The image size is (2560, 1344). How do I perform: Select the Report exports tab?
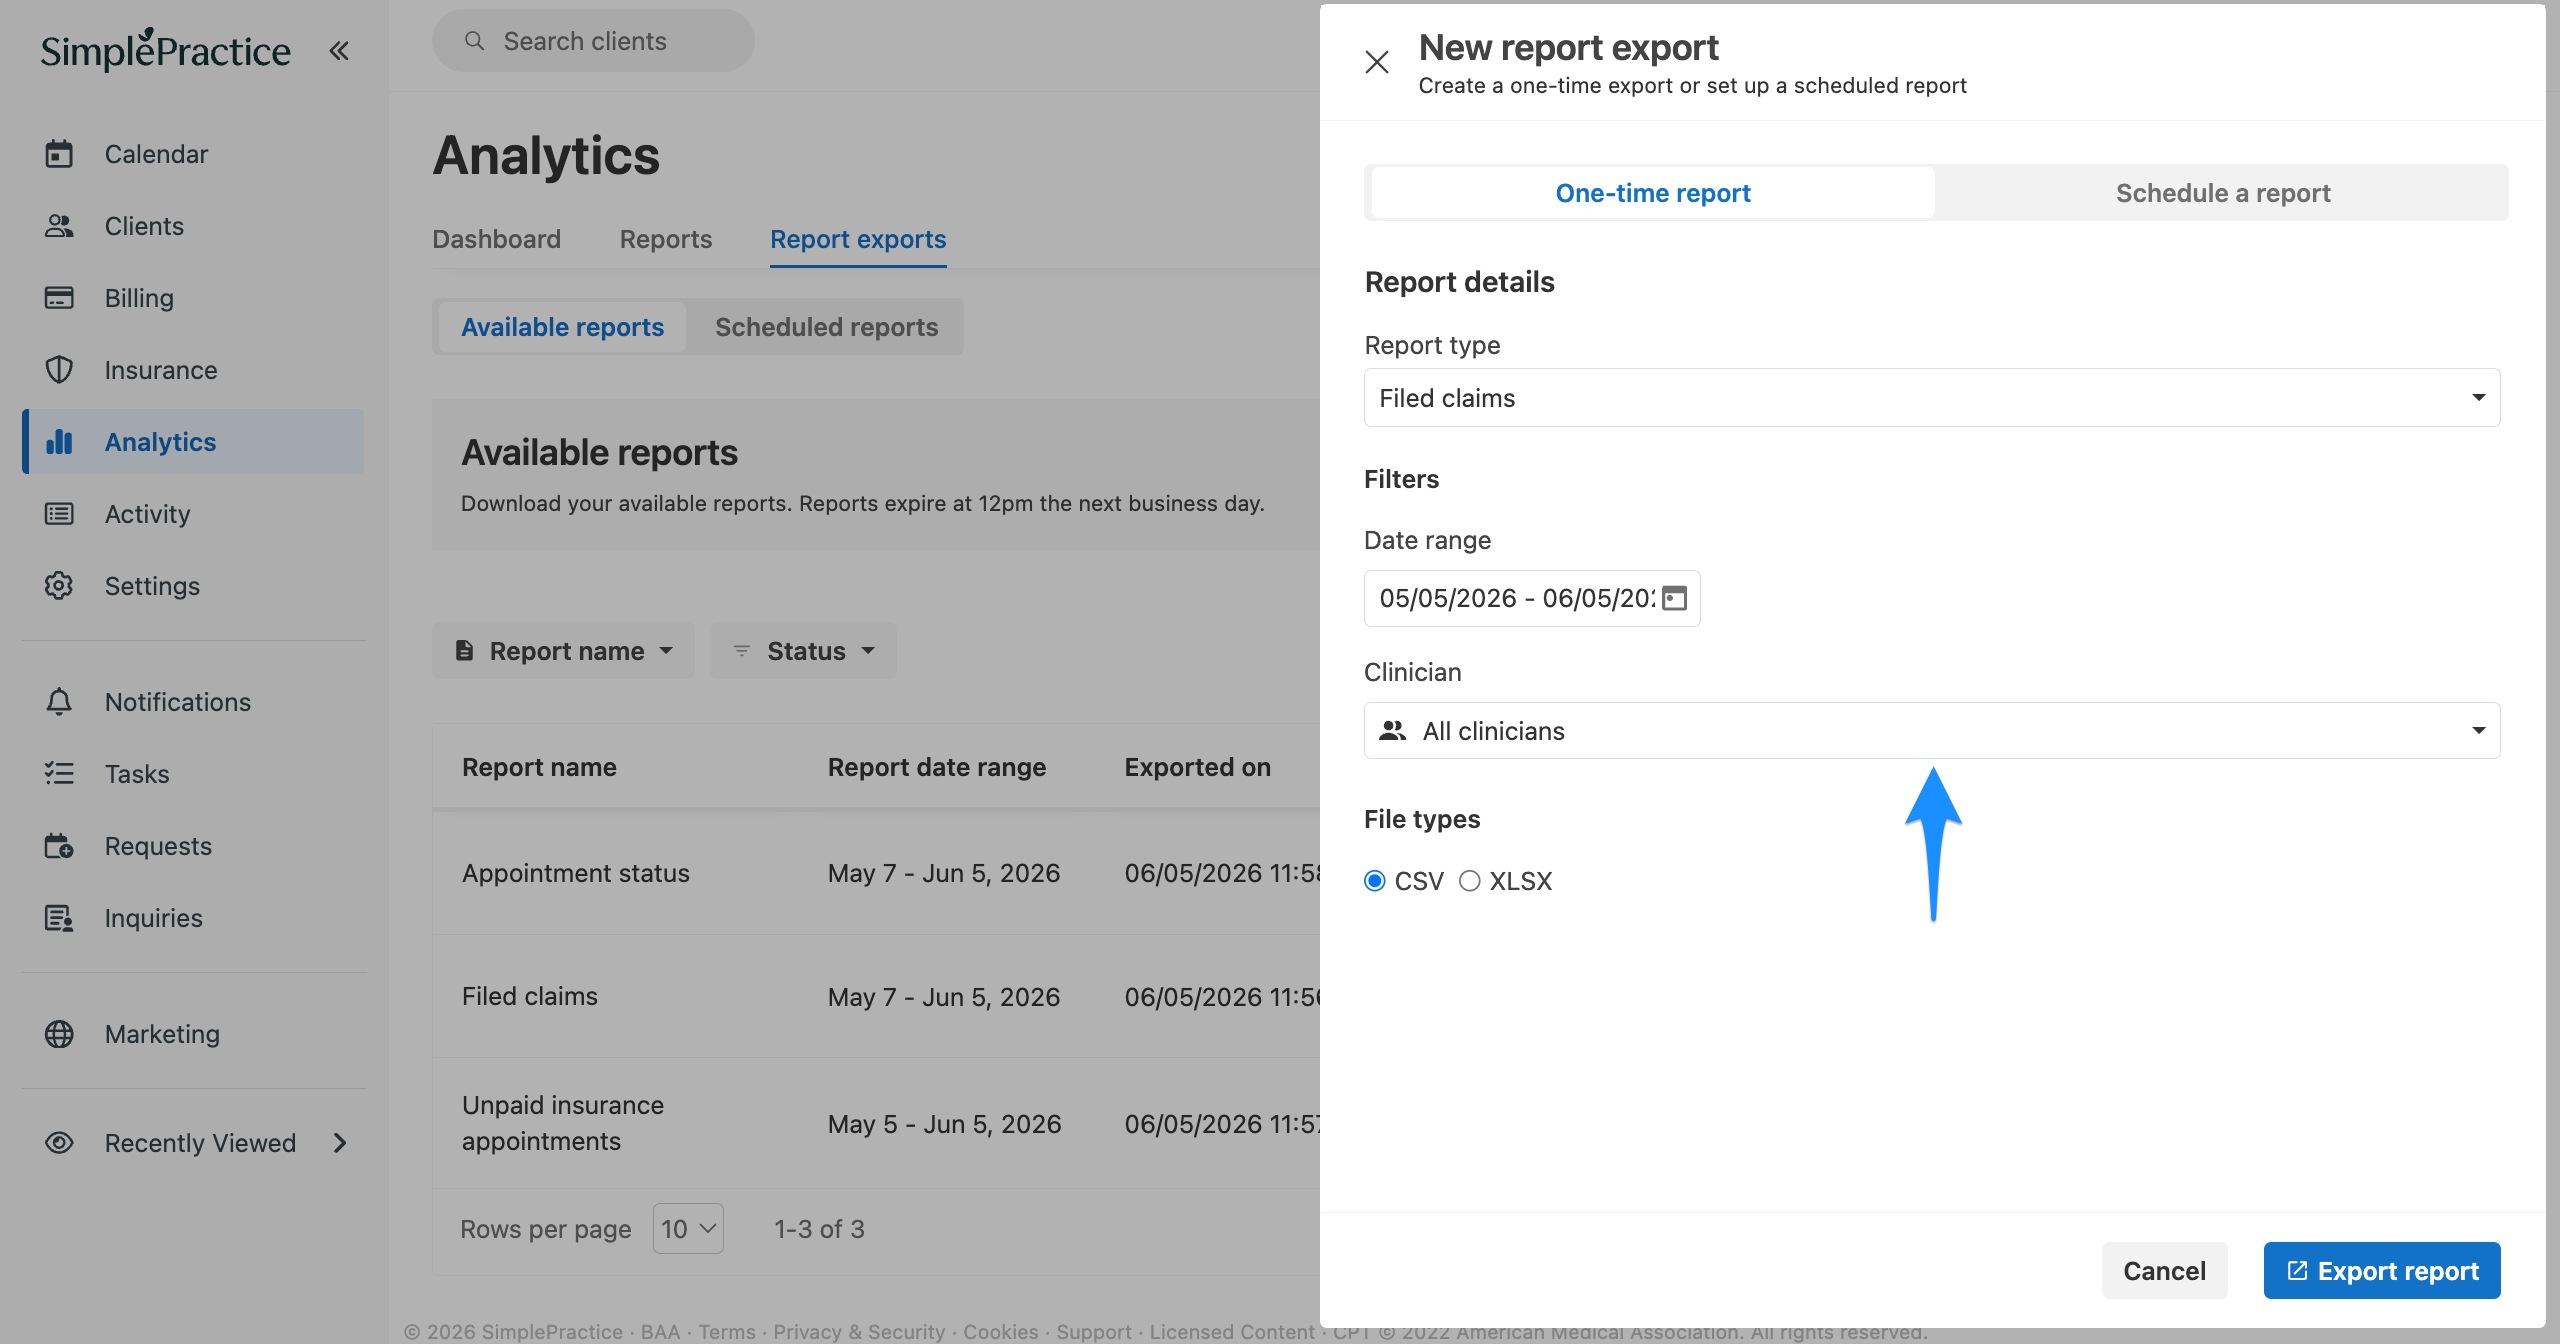tap(858, 239)
